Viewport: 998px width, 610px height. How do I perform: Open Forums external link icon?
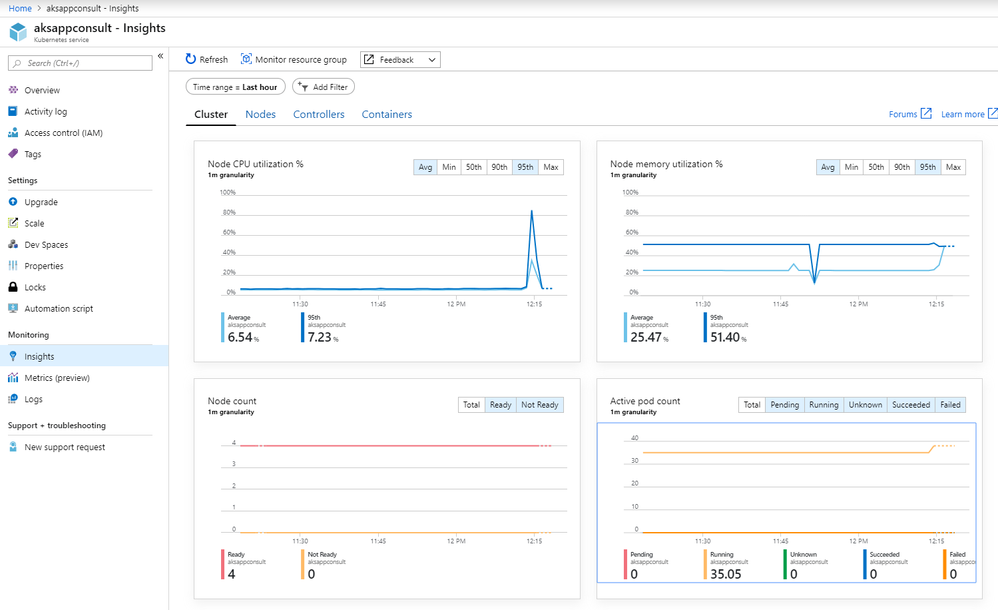click(926, 113)
